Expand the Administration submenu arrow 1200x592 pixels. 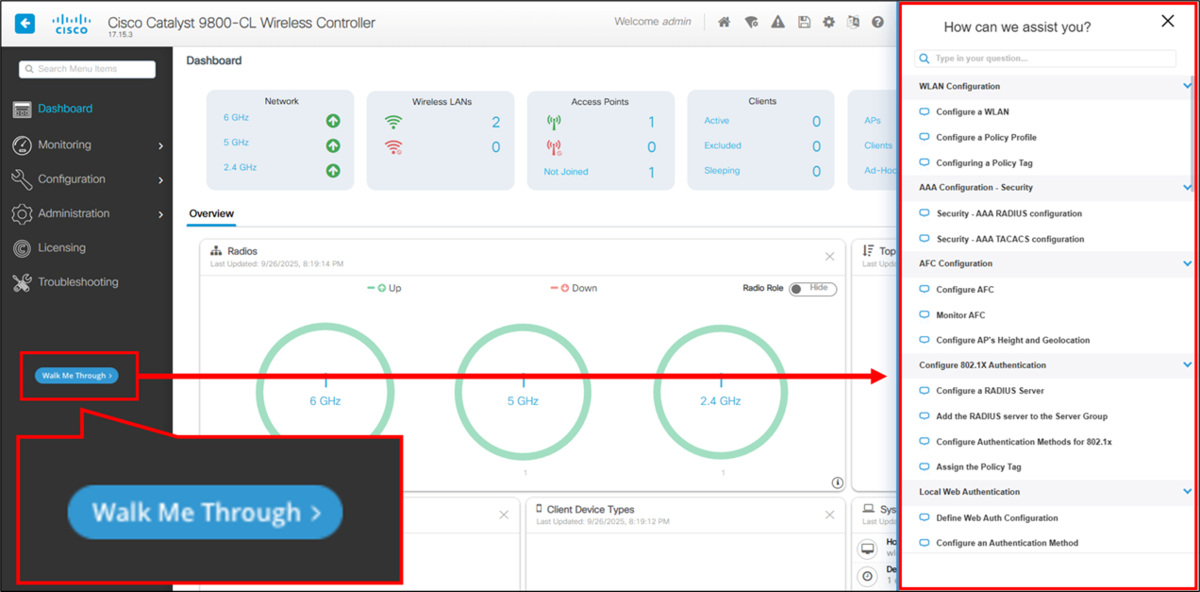pos(161,214)
